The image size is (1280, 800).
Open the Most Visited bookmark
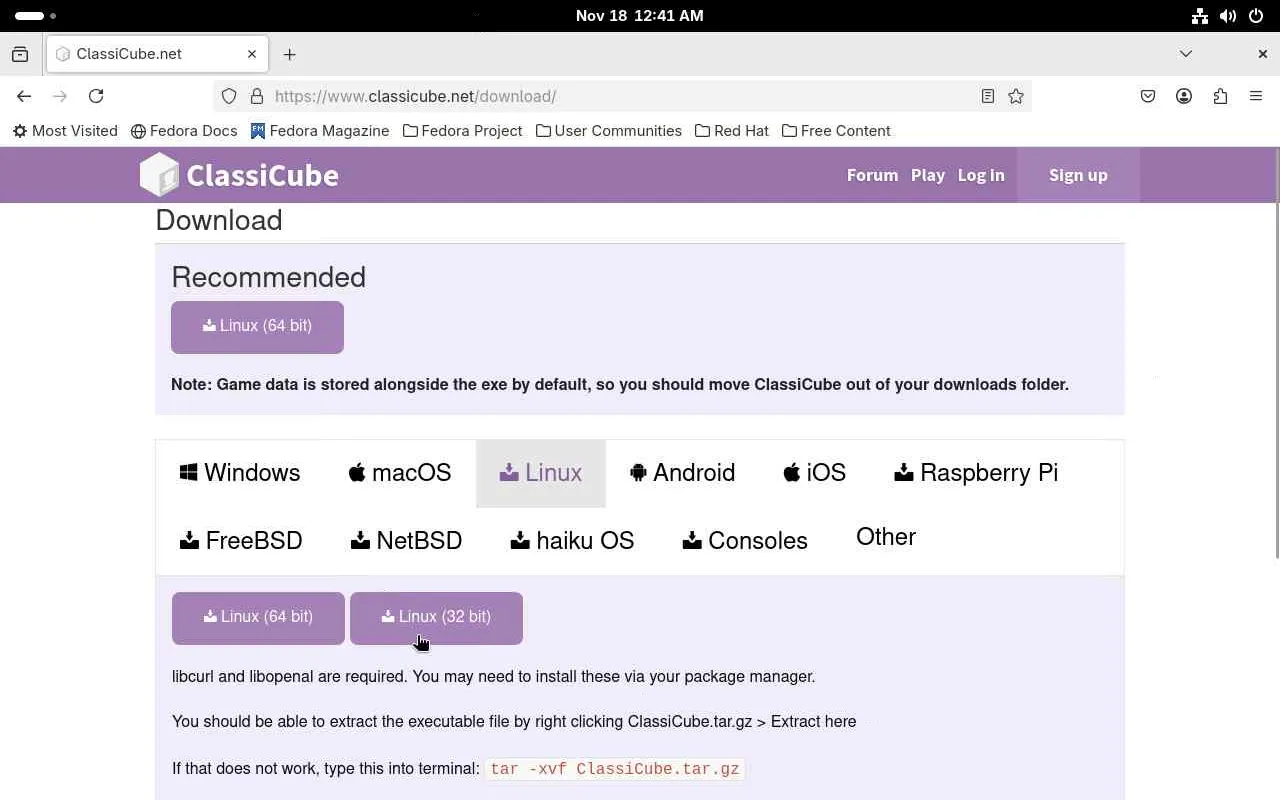point(65,131)
